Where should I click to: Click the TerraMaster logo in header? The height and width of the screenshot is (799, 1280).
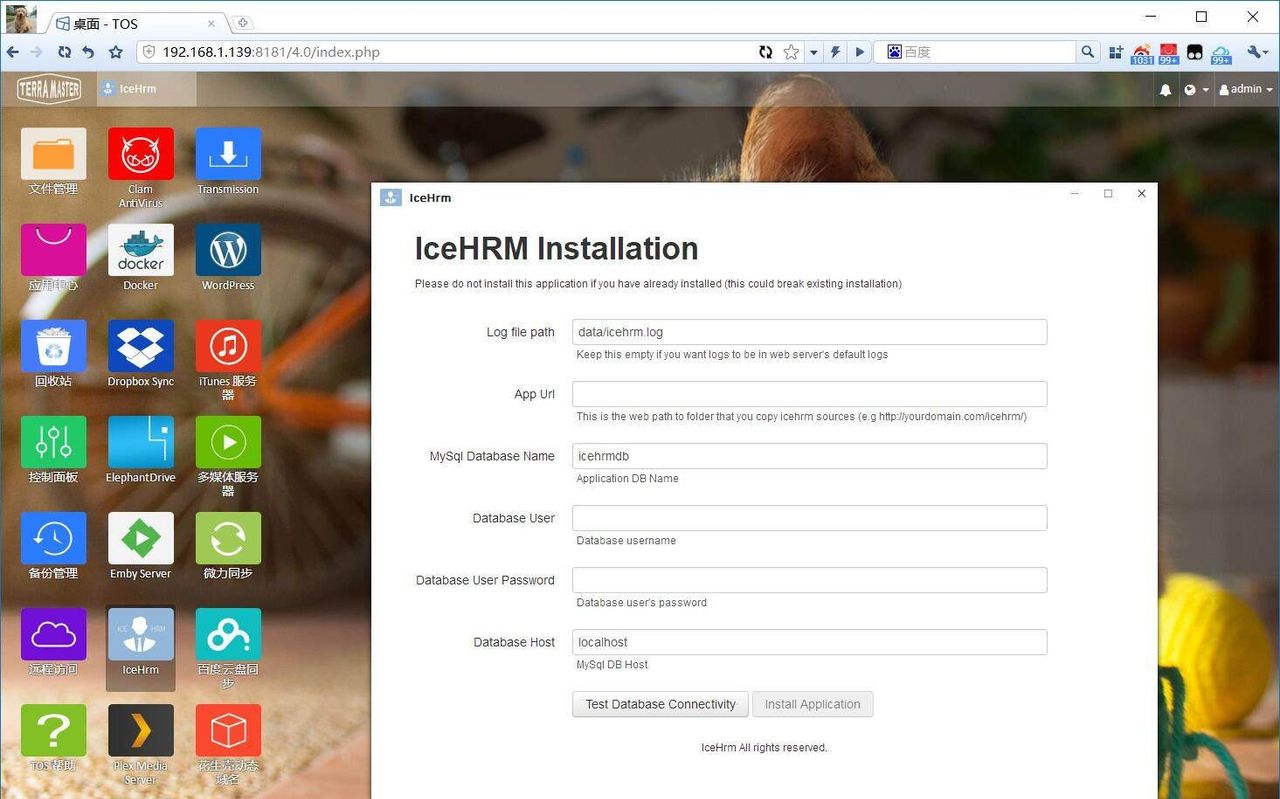(48, 89)
